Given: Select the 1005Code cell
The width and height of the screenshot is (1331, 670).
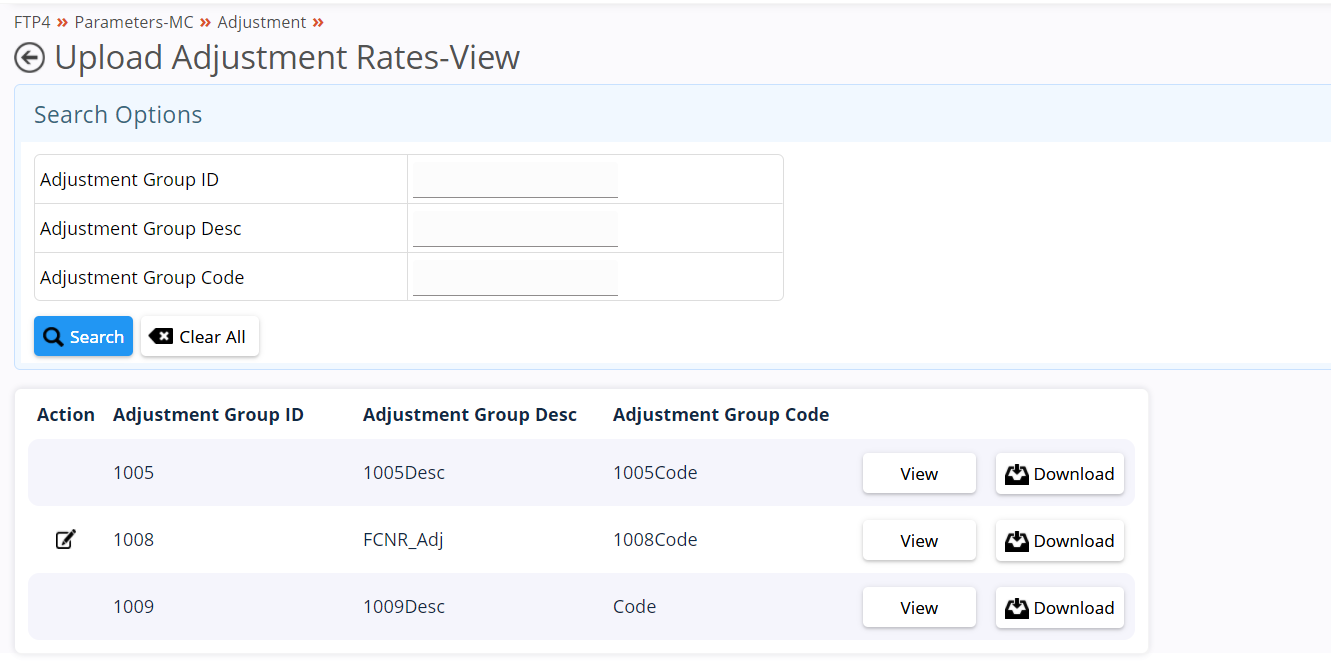Looking at the screenshot, I should point(655,473).
